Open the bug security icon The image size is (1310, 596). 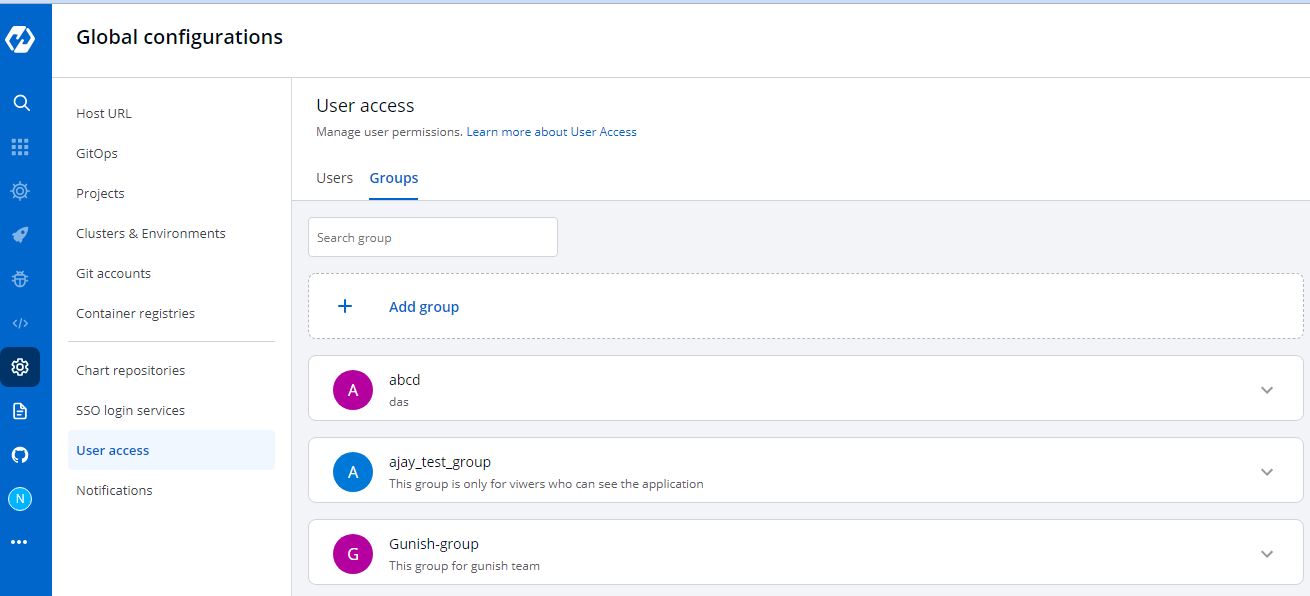(20, 280)
